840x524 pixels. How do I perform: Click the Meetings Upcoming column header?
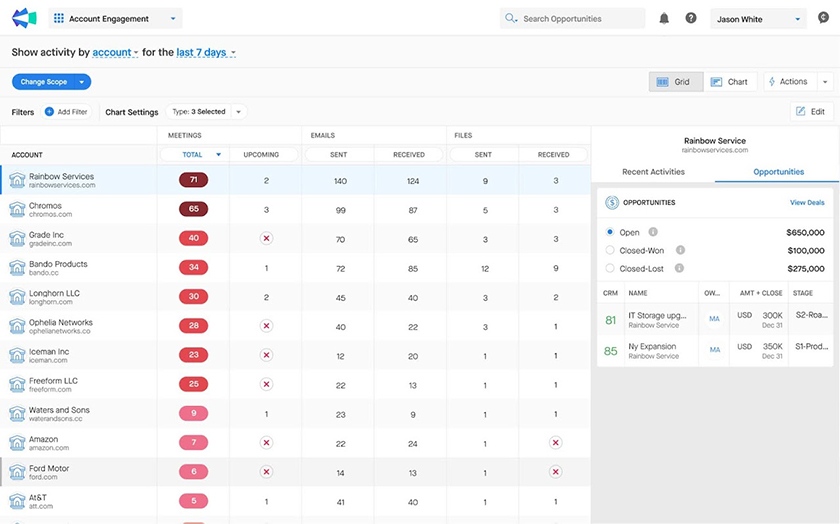click(263, 155)
